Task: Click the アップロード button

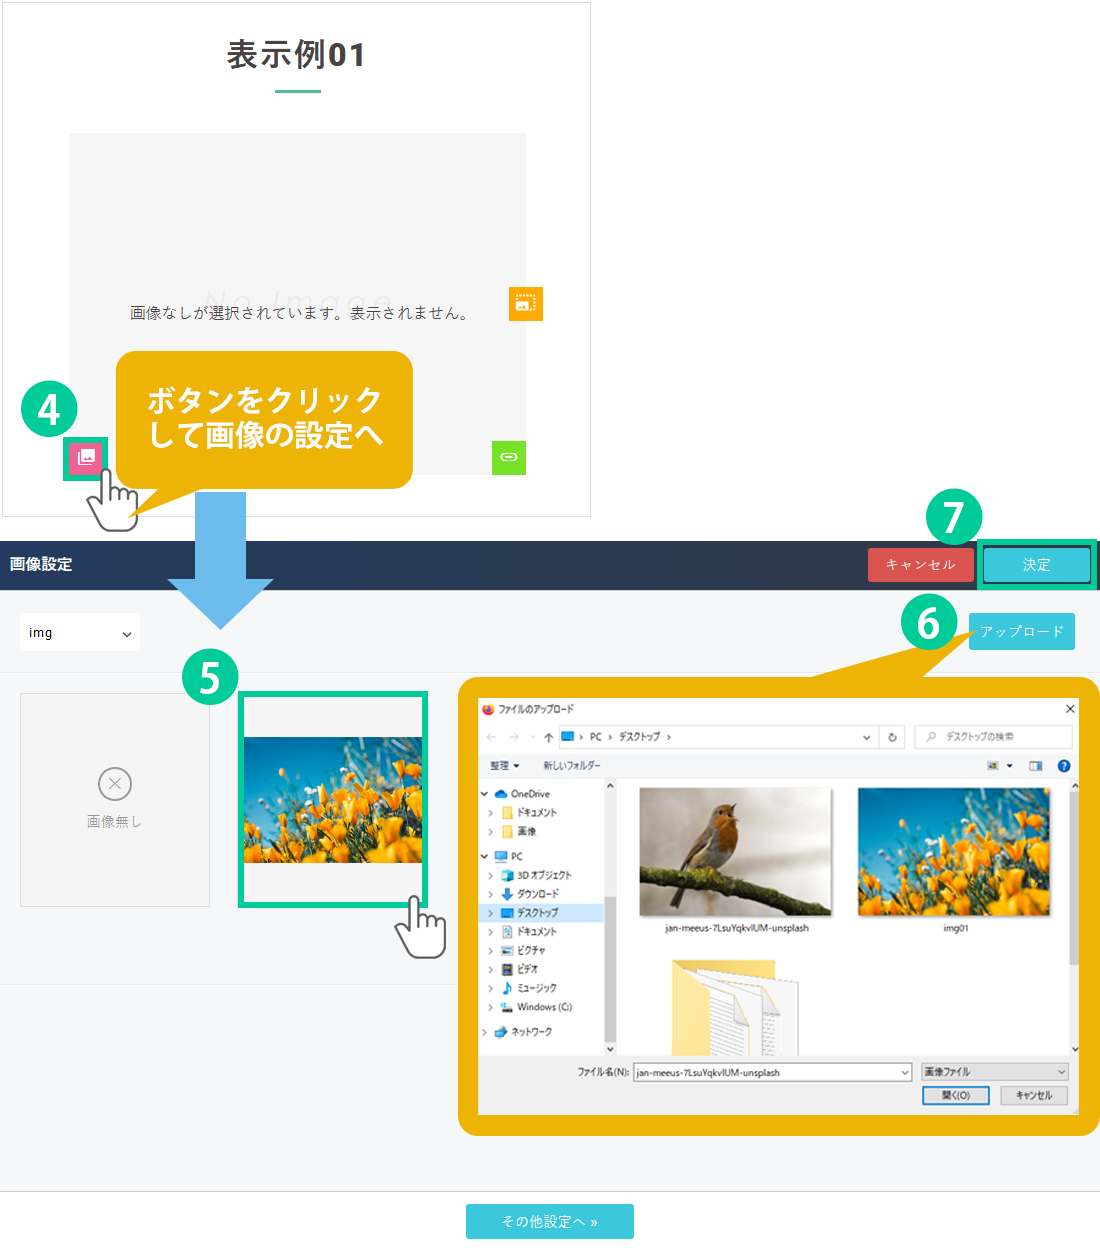Action: coord(1021,632)
